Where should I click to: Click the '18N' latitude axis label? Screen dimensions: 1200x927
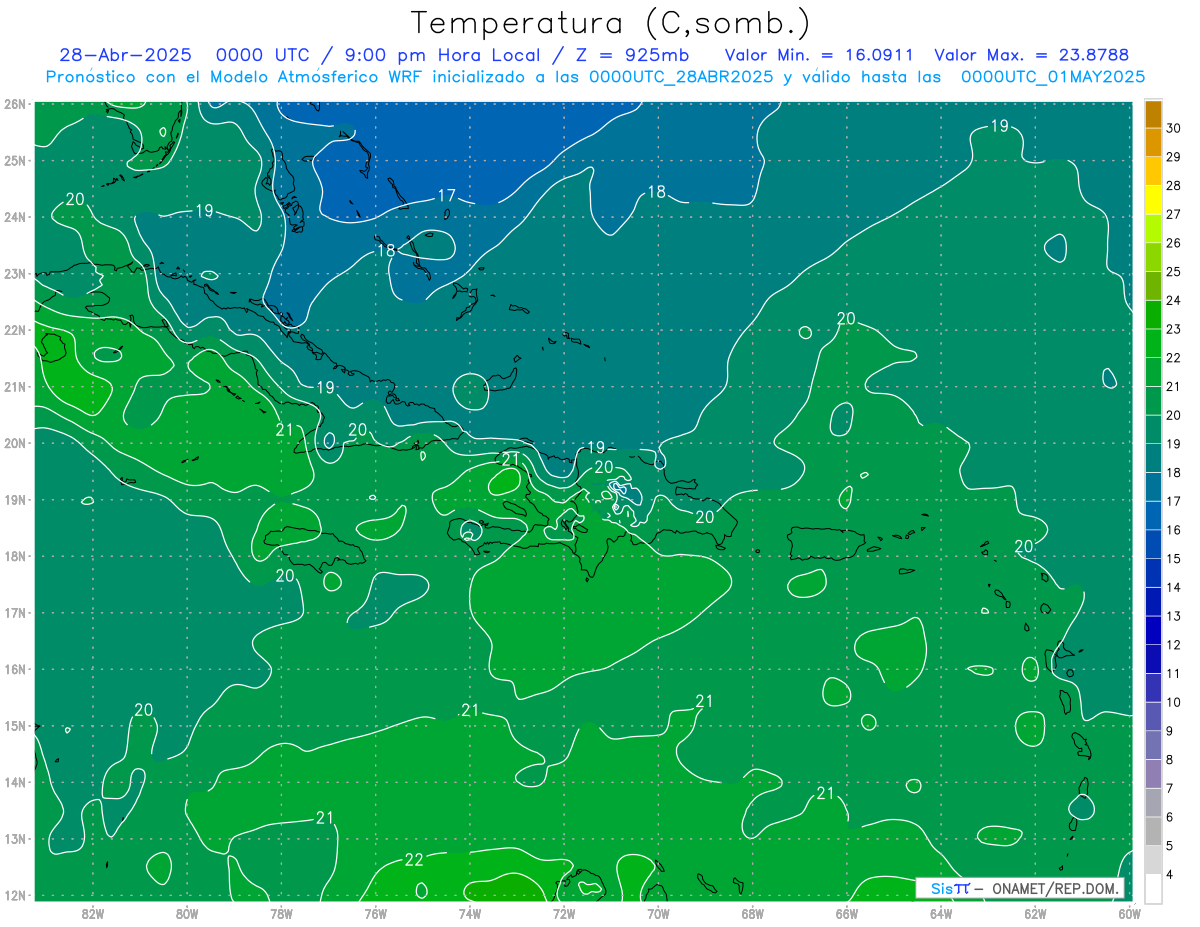[x=15, y=556]
